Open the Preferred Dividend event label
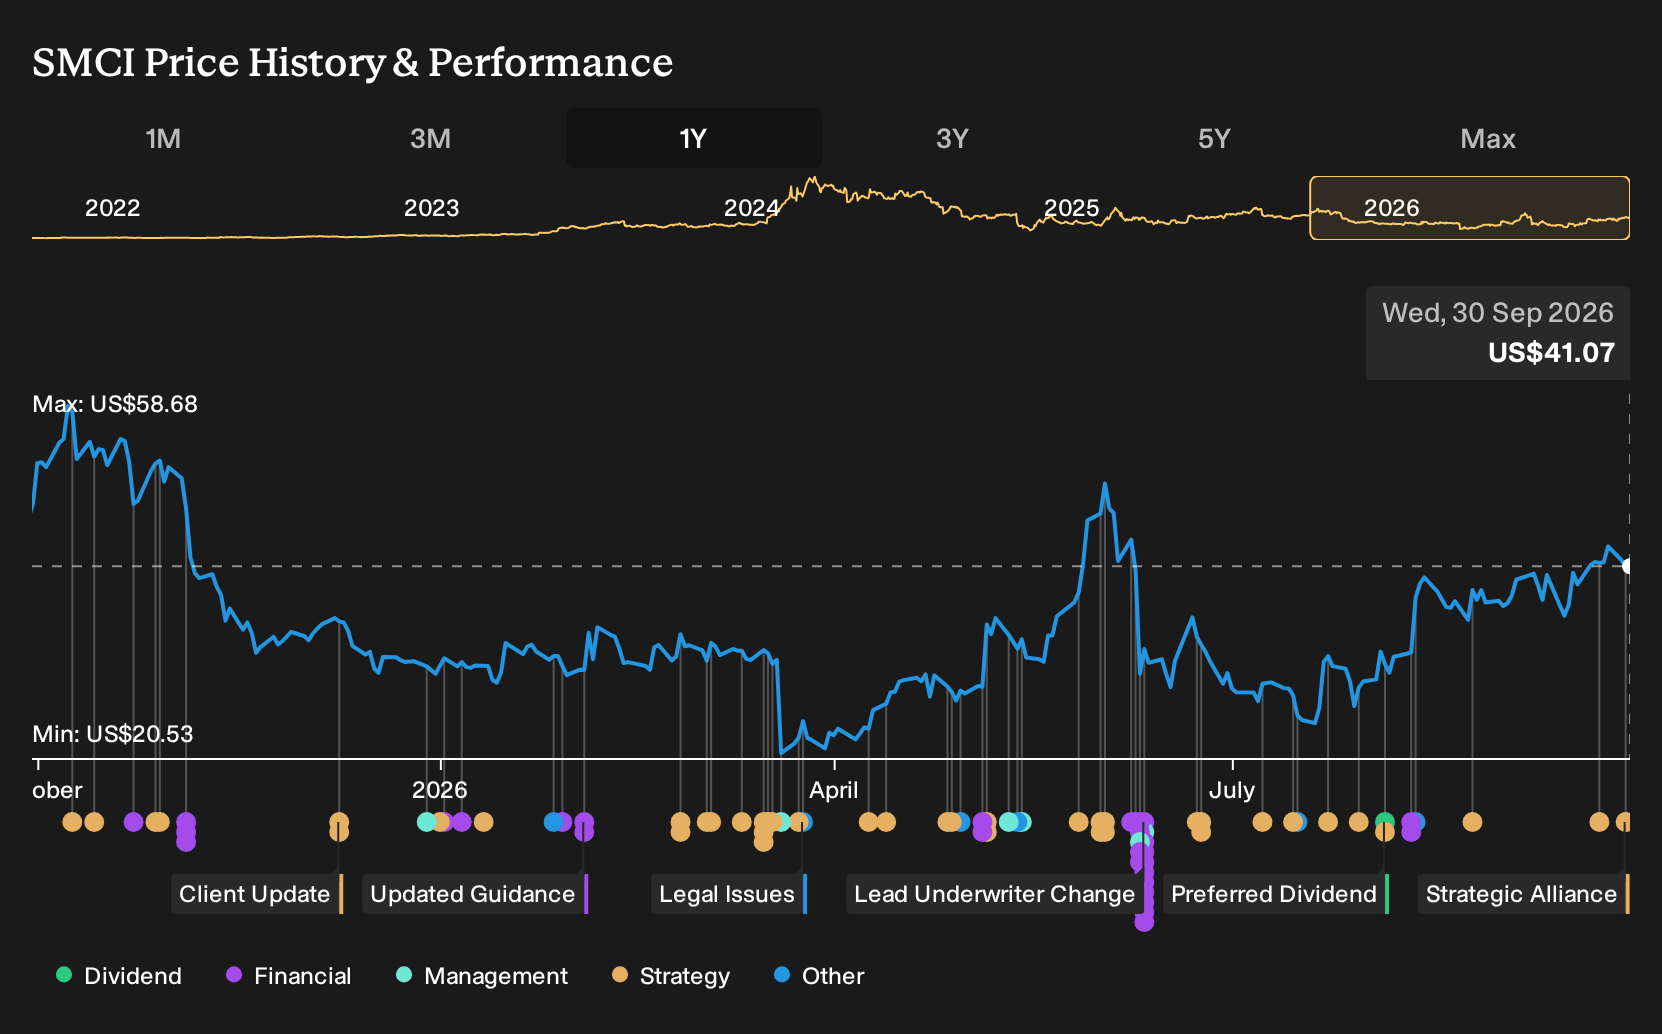1662x1034 pixels. coord(1275,894)
